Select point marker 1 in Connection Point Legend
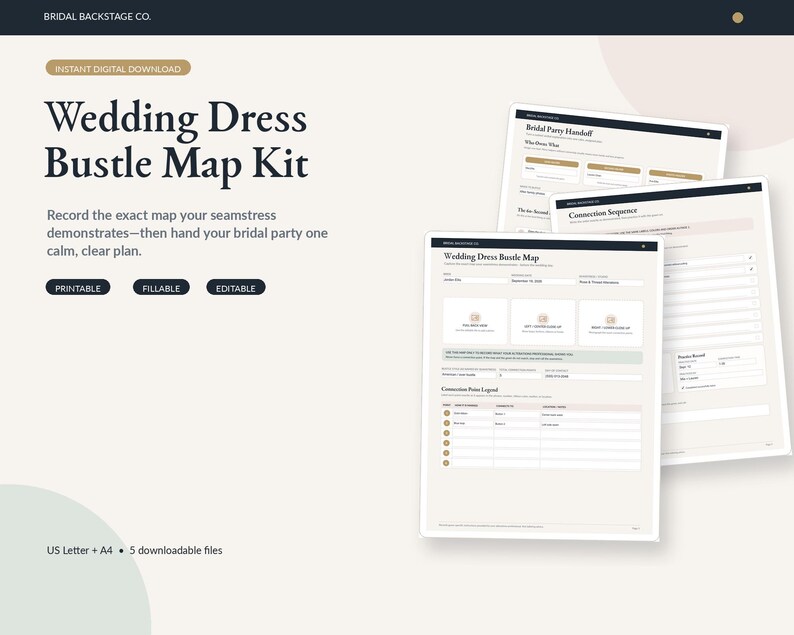The image size is (794, 635). (x=447, y=413)
